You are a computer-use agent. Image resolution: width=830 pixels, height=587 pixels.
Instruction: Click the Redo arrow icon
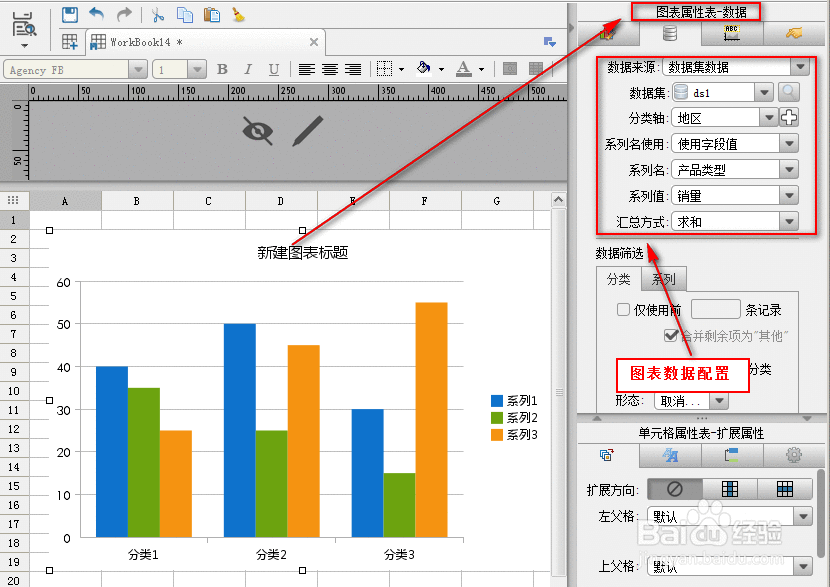[123, 14]
